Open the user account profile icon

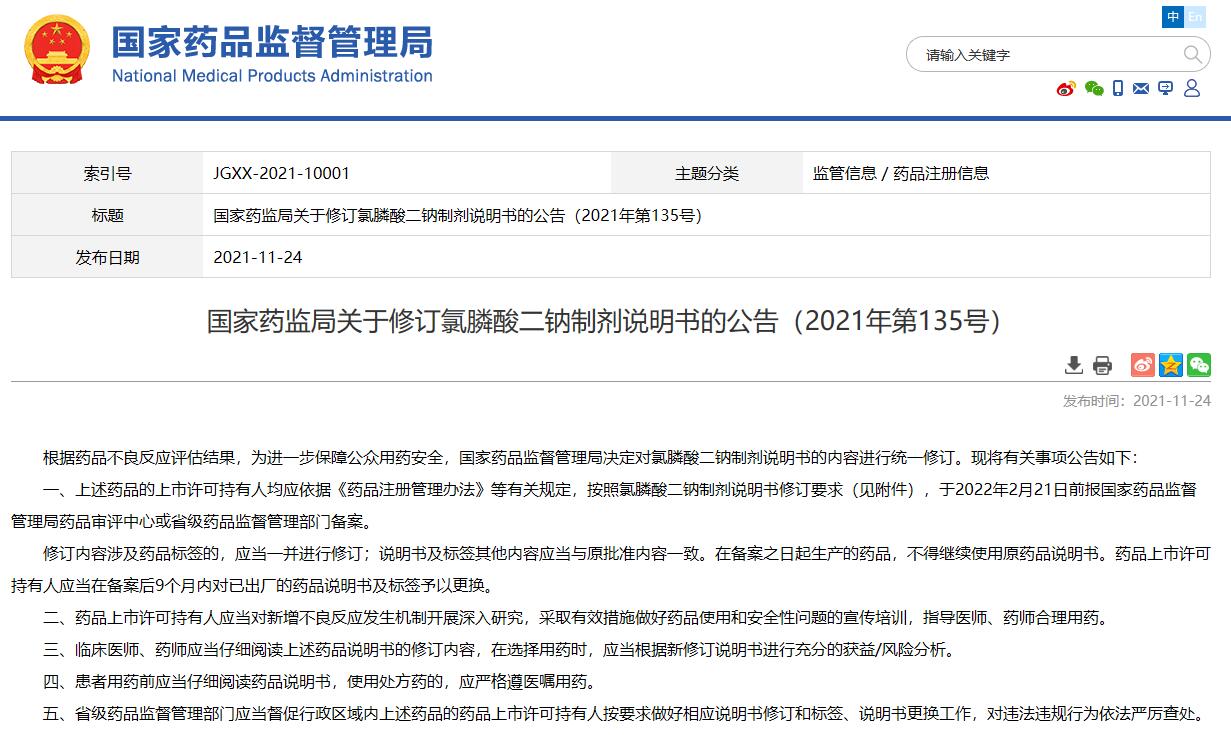coord(1191,89)
